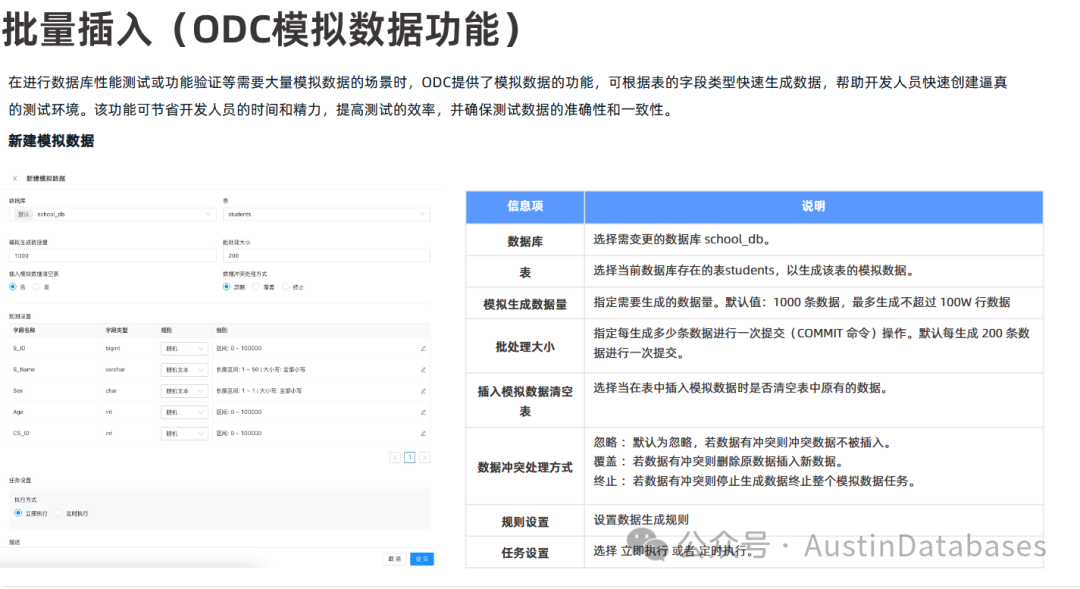Edit rule details for the Sex field
The width and height of the screenshot is (1080, 589).
pos(423,391)
